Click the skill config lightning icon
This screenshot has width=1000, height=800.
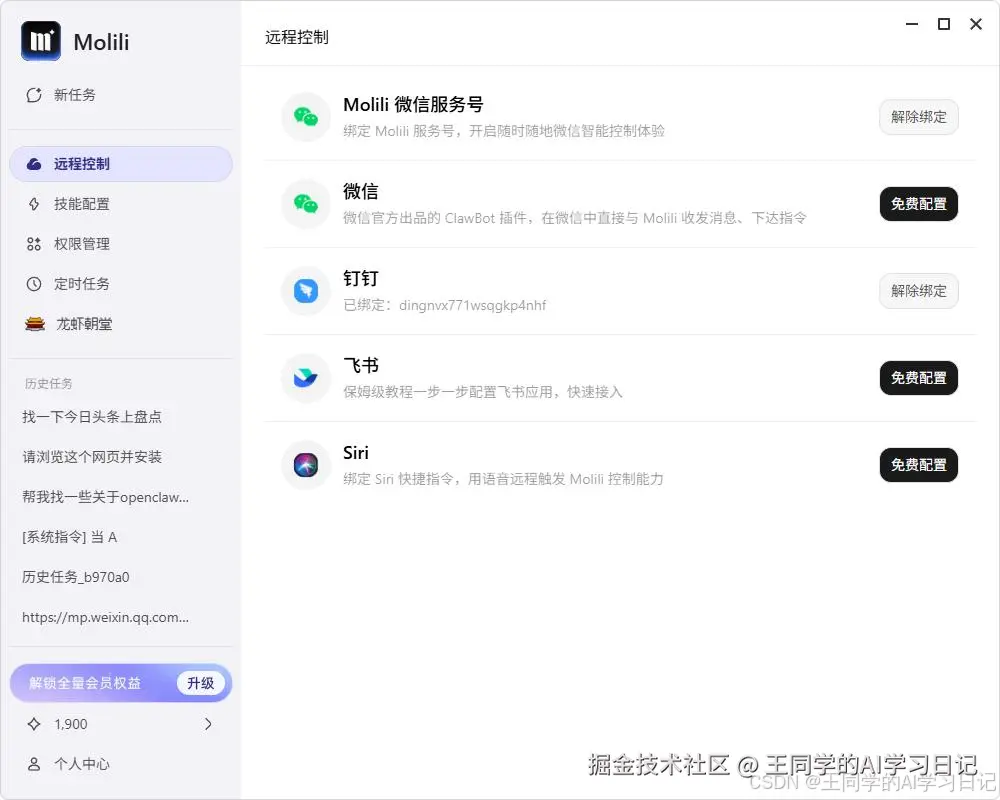(34, 204)
